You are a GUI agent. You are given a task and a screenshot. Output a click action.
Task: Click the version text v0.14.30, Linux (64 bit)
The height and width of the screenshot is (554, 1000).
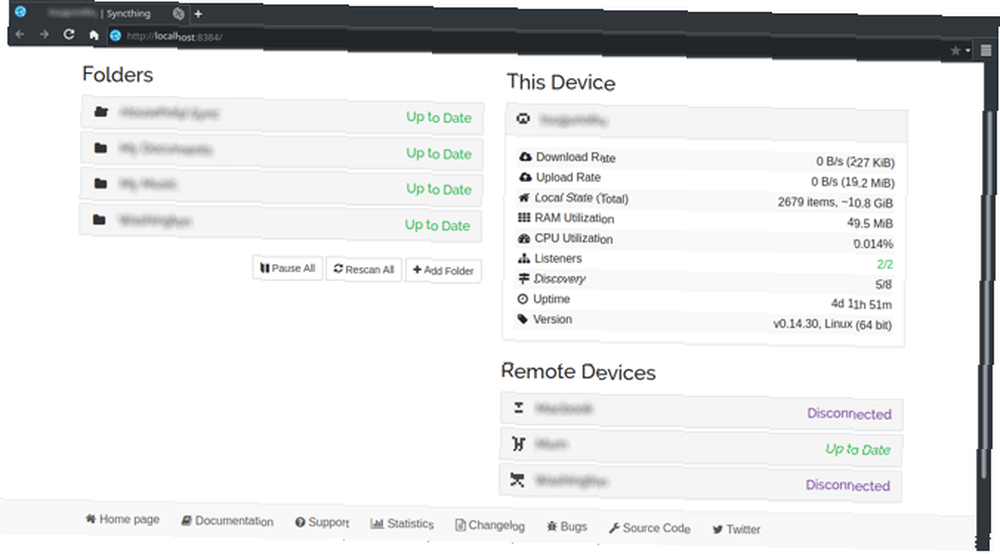tap(832, 324)
